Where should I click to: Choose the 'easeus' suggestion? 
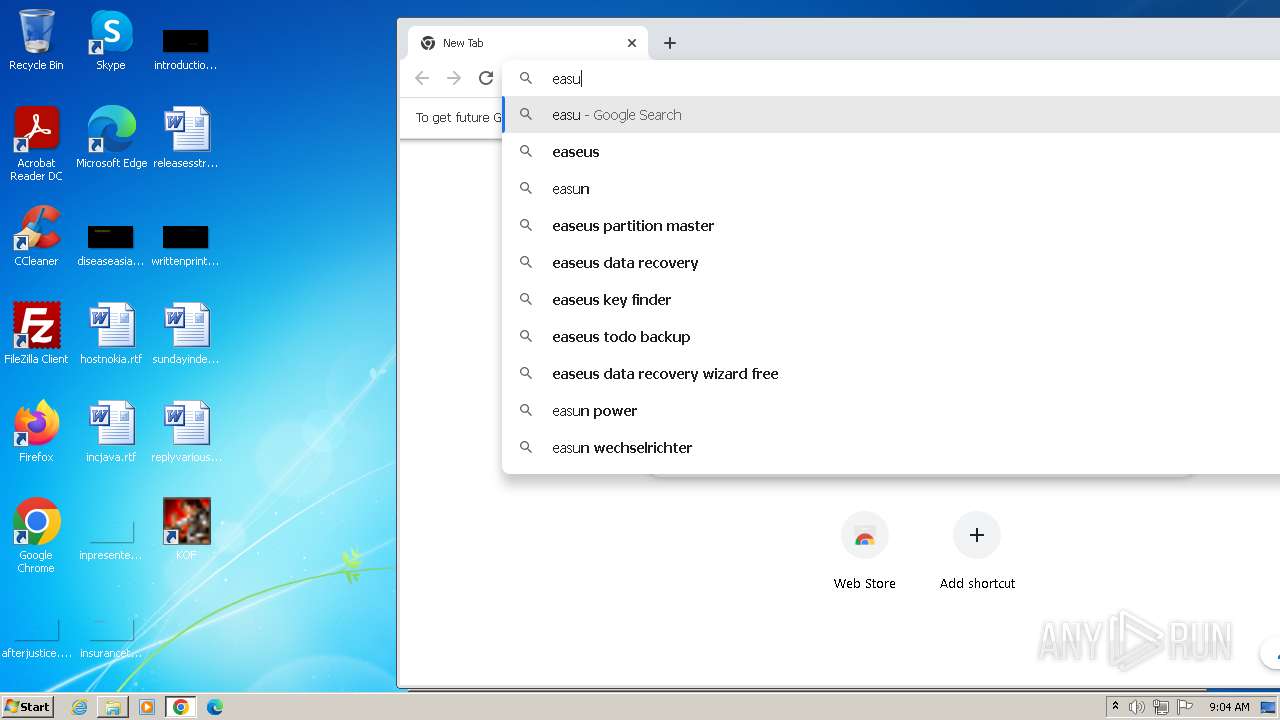tap(891, 152)
